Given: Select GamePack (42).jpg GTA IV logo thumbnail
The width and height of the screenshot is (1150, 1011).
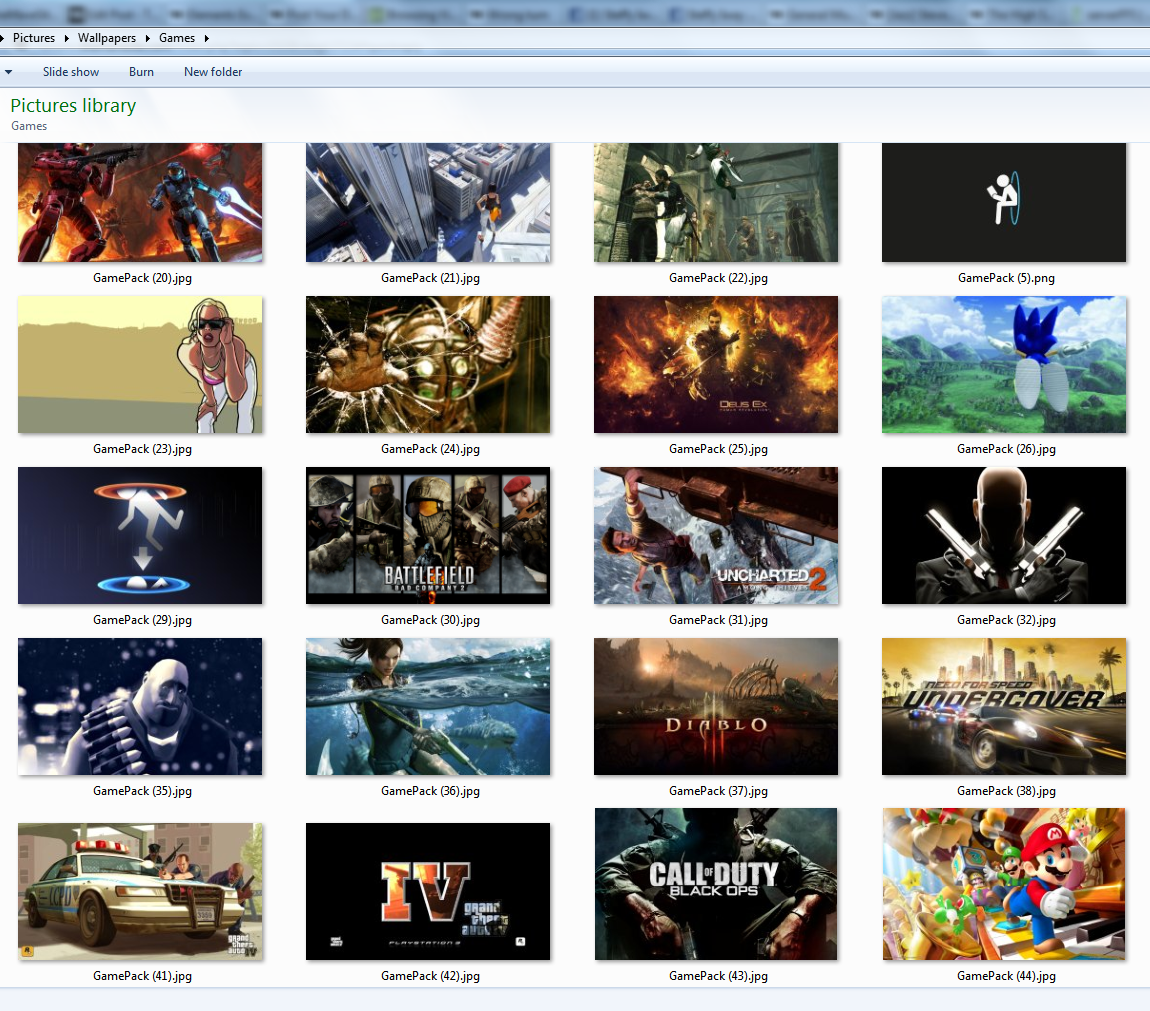Looking at the screenshot, I should coord(428,891).
